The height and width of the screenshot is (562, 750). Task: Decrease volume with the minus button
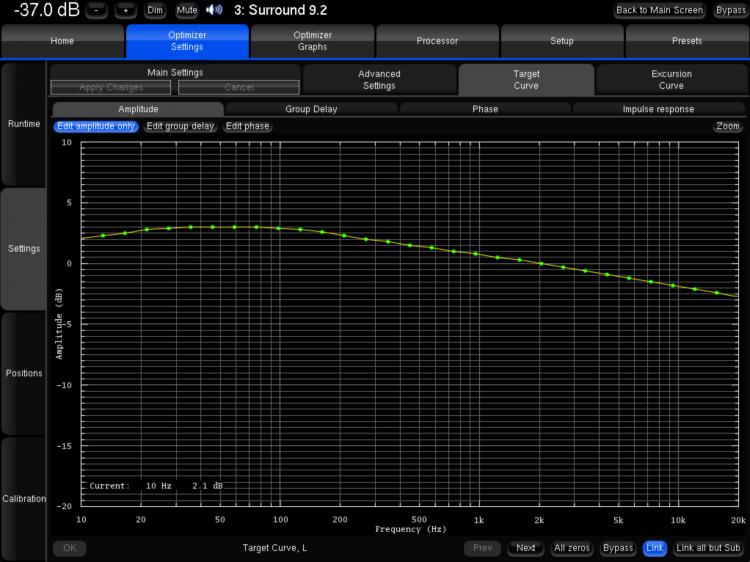coord(95,10)
